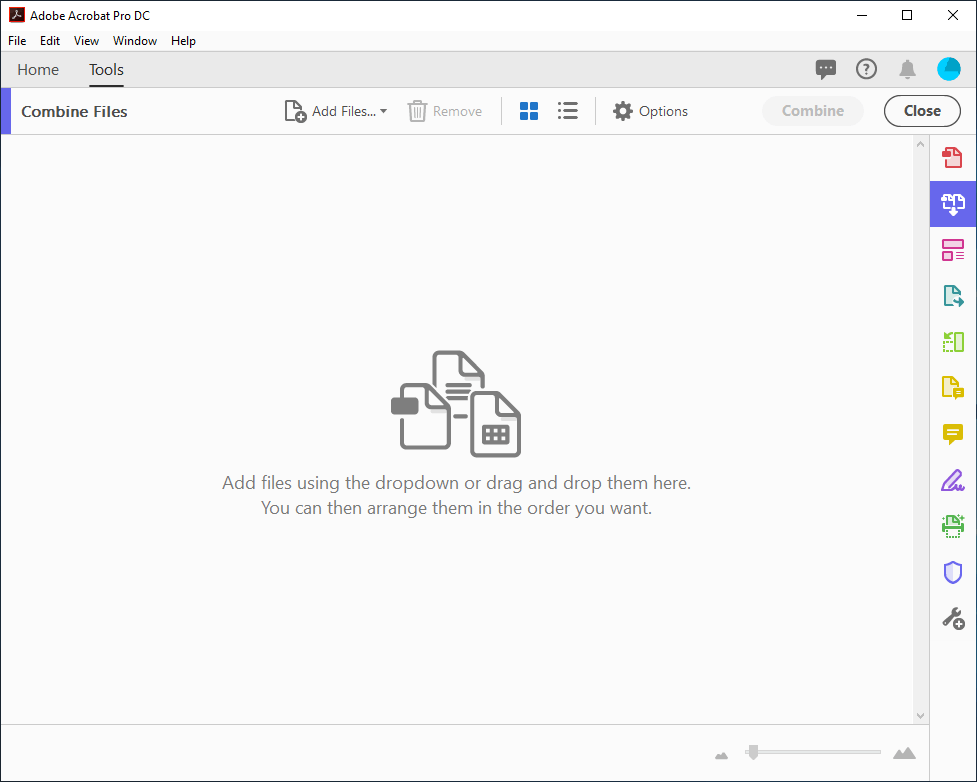
Task: Click small mountain zoom-out icon
Action: [722, 755]
